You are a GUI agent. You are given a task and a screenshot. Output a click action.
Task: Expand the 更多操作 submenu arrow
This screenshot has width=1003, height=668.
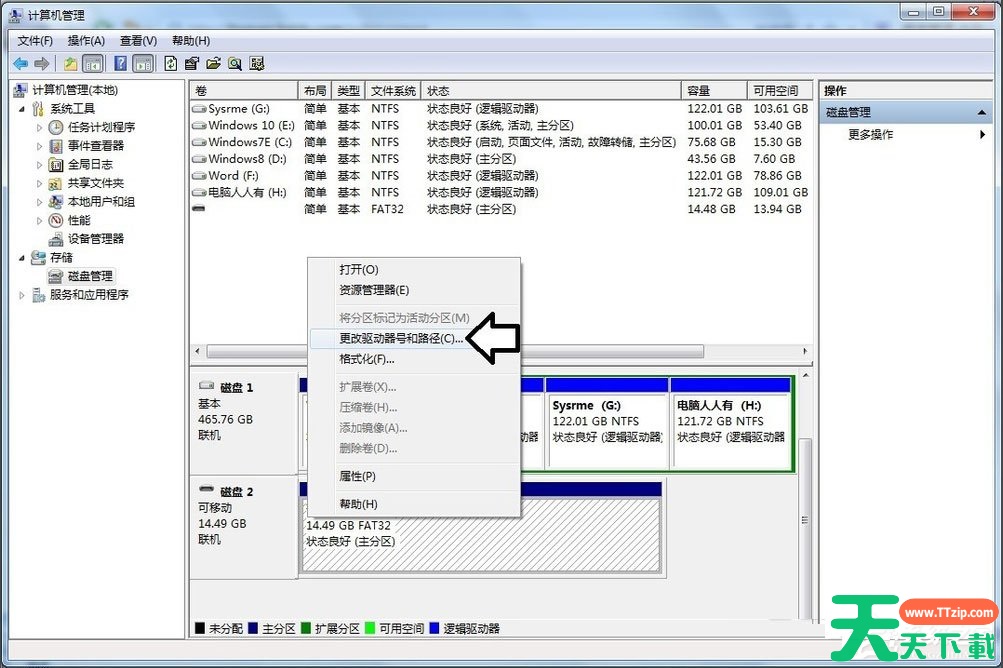(x=982, y=135)
